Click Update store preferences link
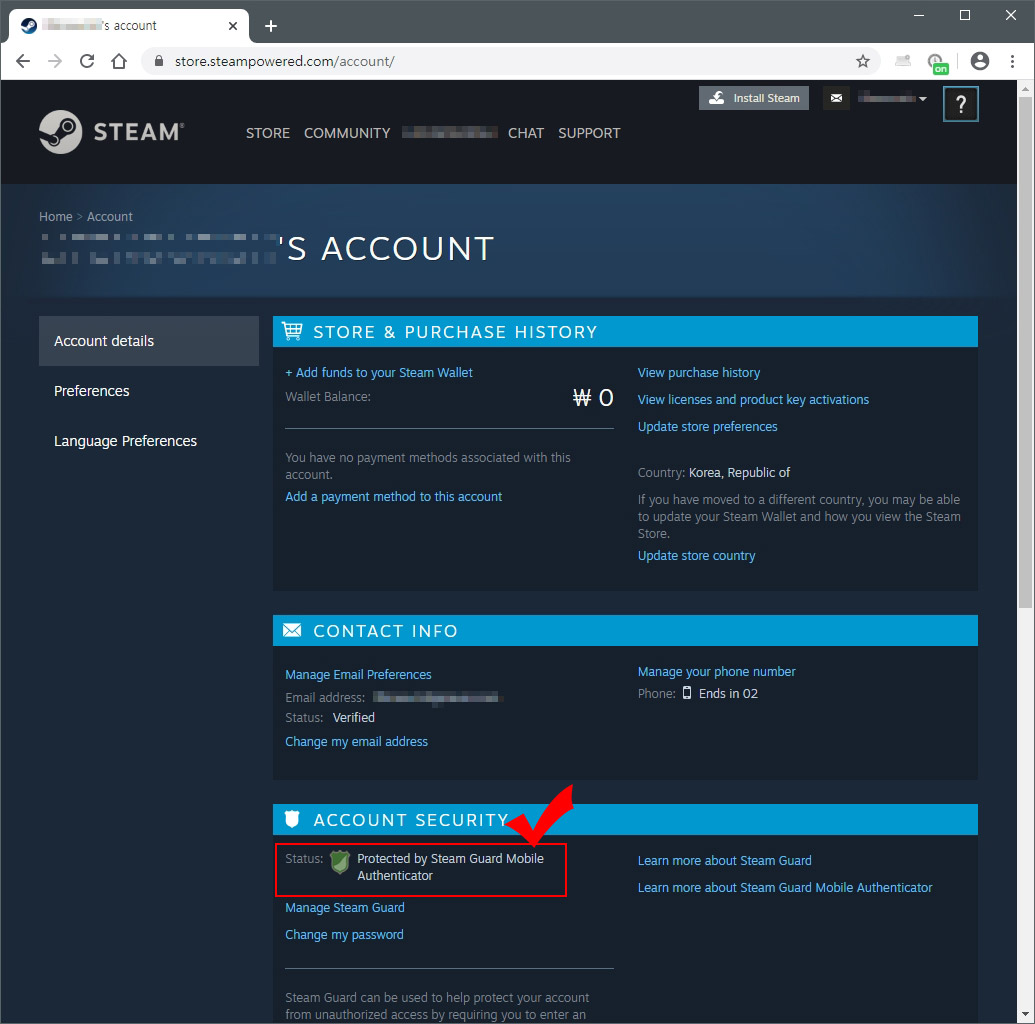Screen dimensions: 1035x1024 click(x=707, y=427)
